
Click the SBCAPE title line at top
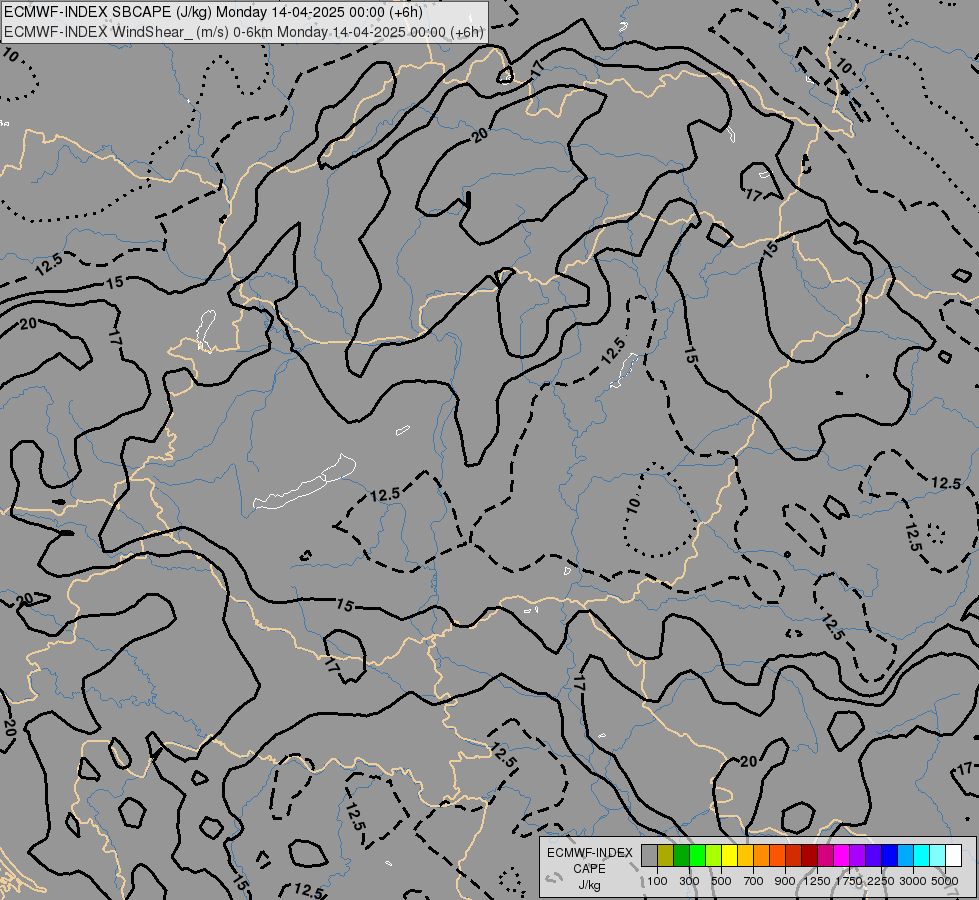213,12
